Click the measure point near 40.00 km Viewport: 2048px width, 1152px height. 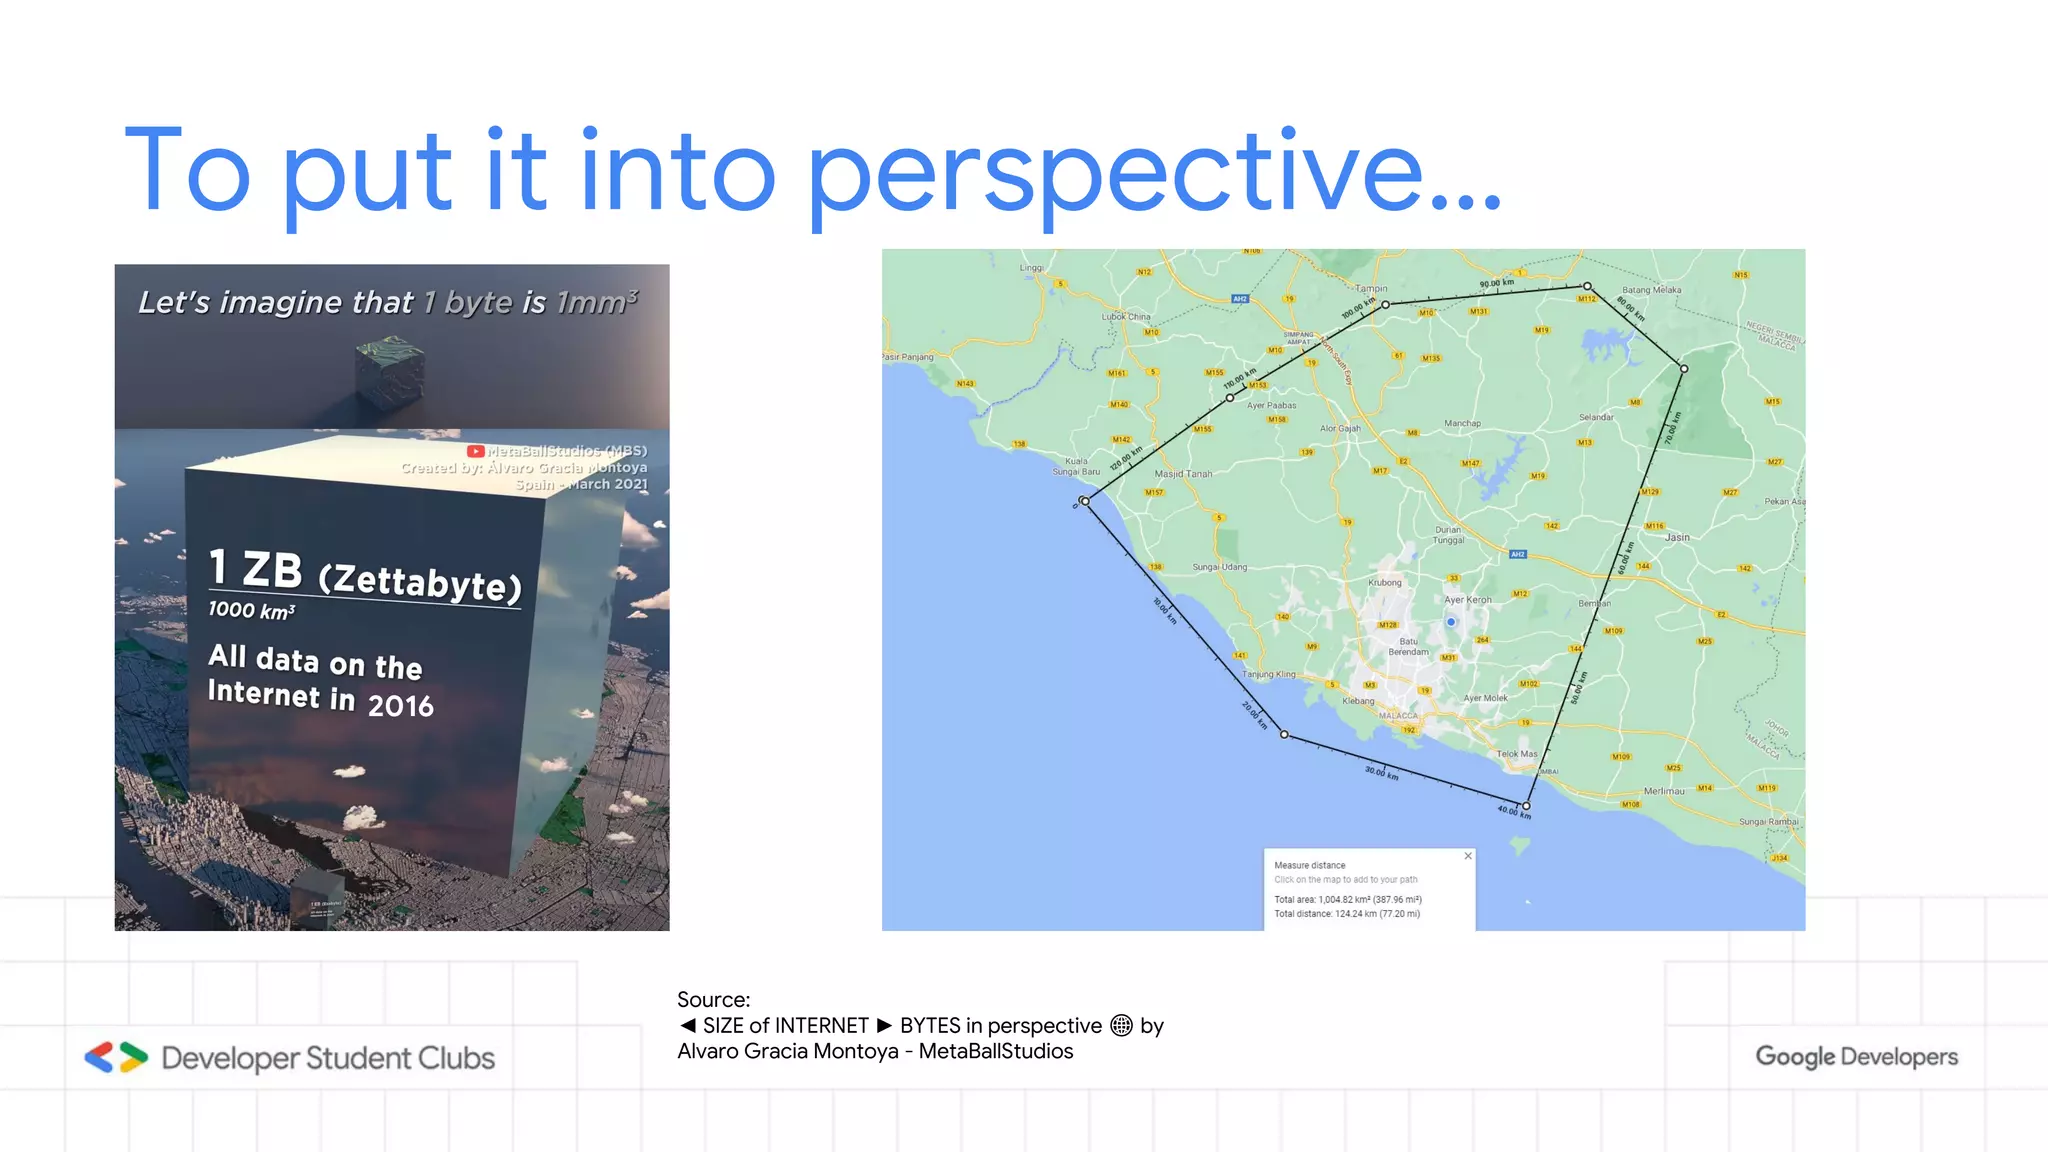[x=1526, y=805]
